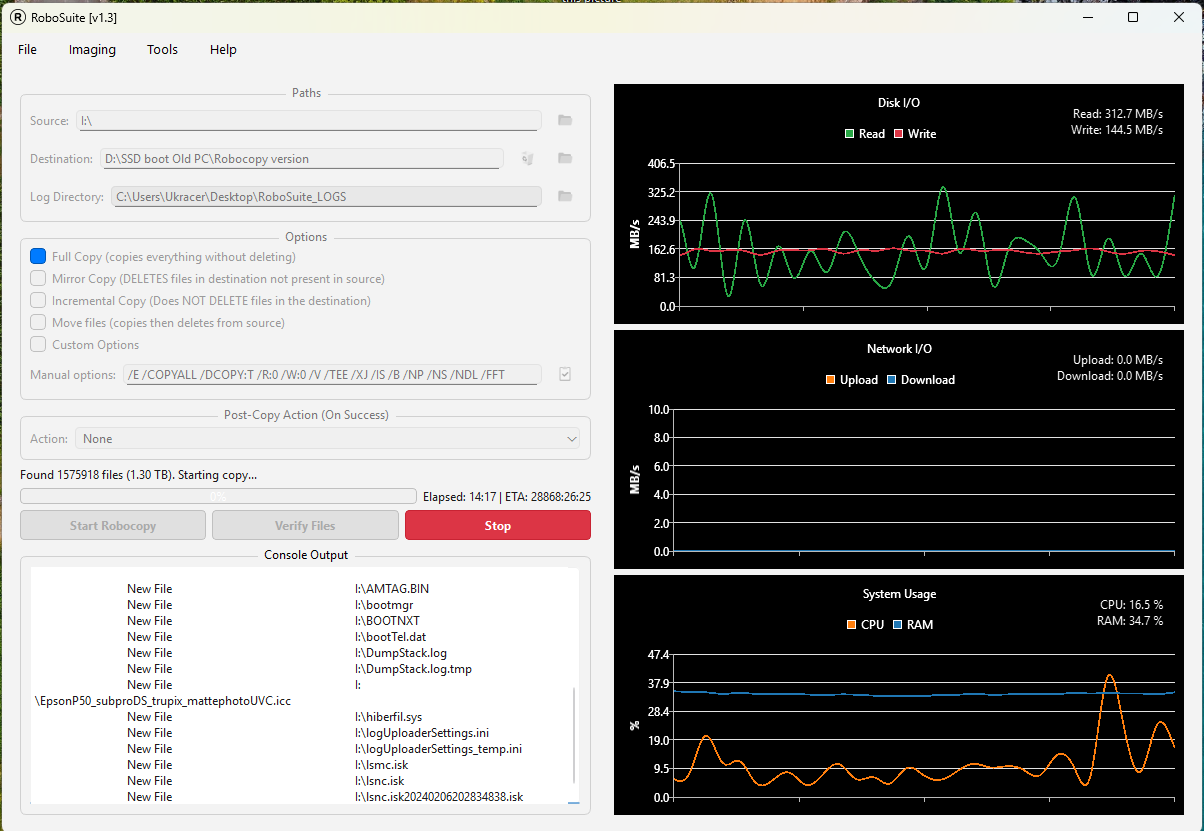The height and width of the screenshot is (831, 1204).
Task: Open the Tools menu
Action: pyautogui.click(x=162, y=50)
